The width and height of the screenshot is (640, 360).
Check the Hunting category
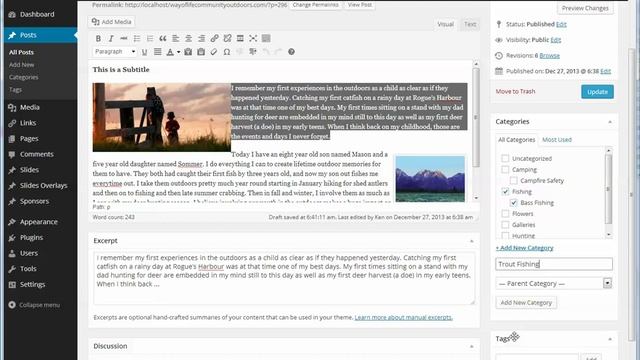point(505,236)
